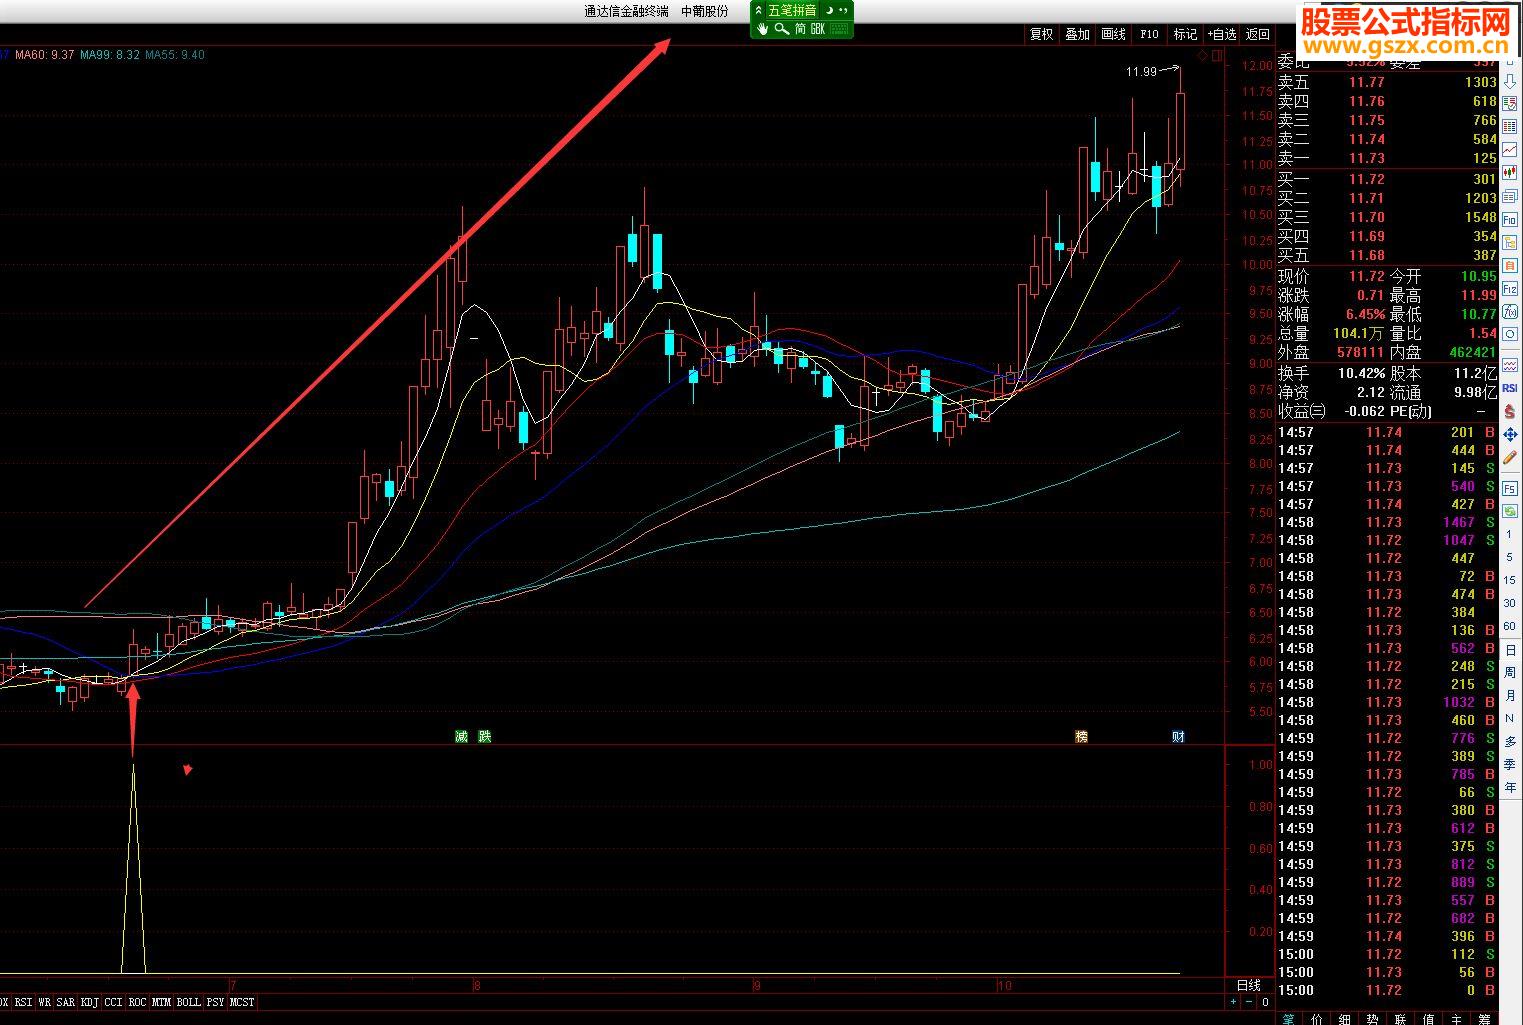The image size is (1523, 1025).
Task: Click the blue four-arrow move icon
Action: tap(1510, 434)
